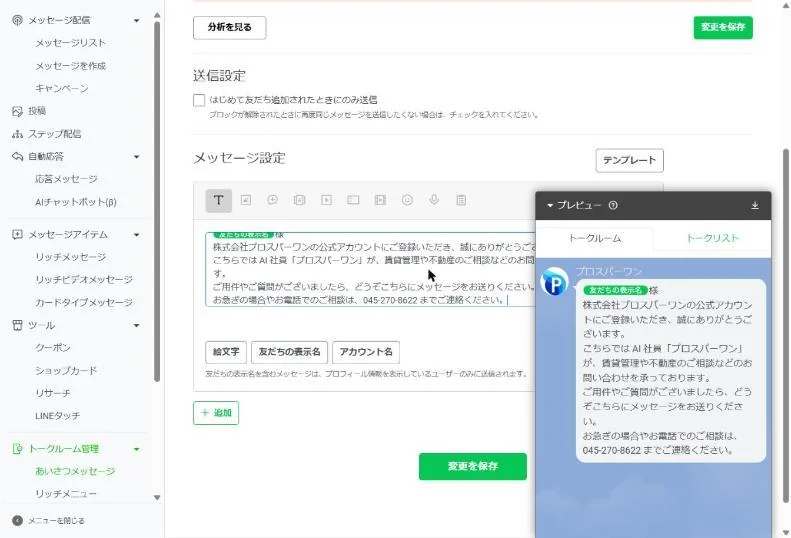791x538 pixels.
Task: Collapse the メッセージ配信 section arrow
Action: (x=136, y=21)
